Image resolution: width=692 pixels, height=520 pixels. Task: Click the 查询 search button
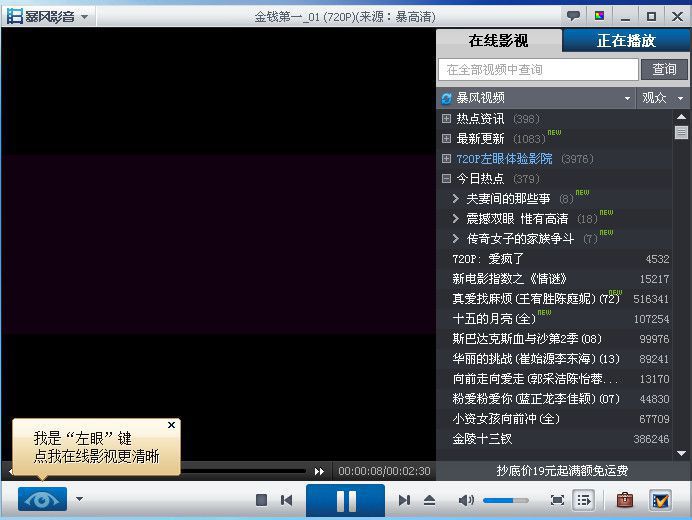tap(664, 69)
